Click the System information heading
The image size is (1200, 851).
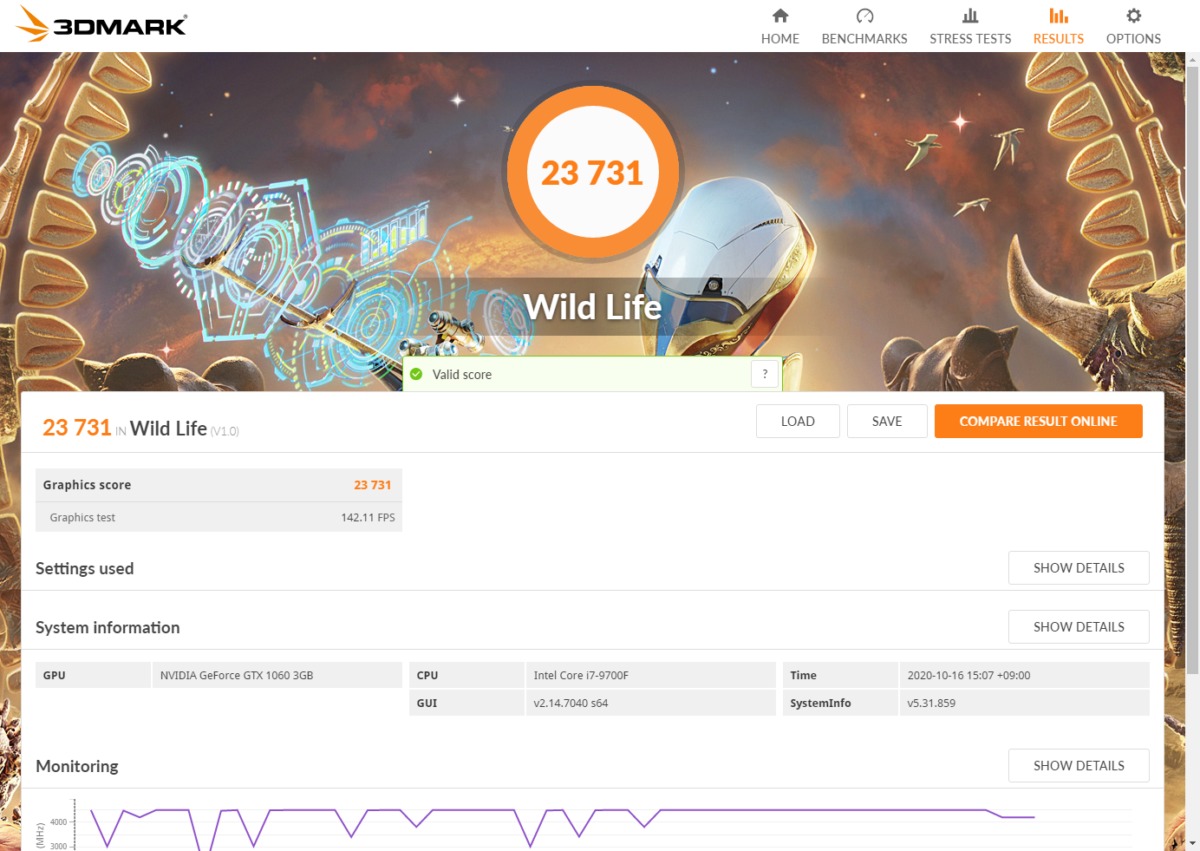coord(107,627)
